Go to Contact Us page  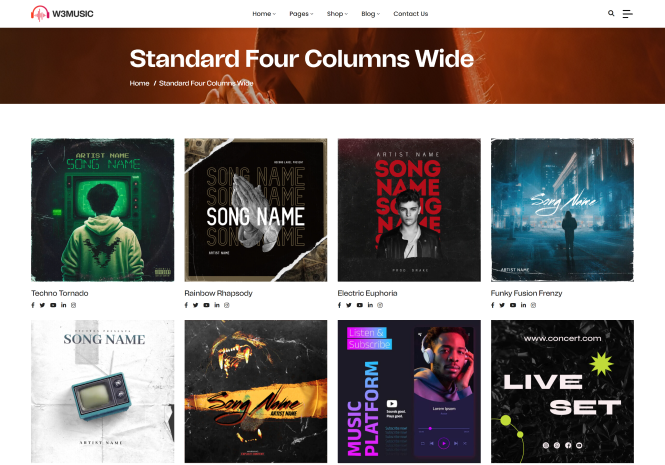coord(411,14)
